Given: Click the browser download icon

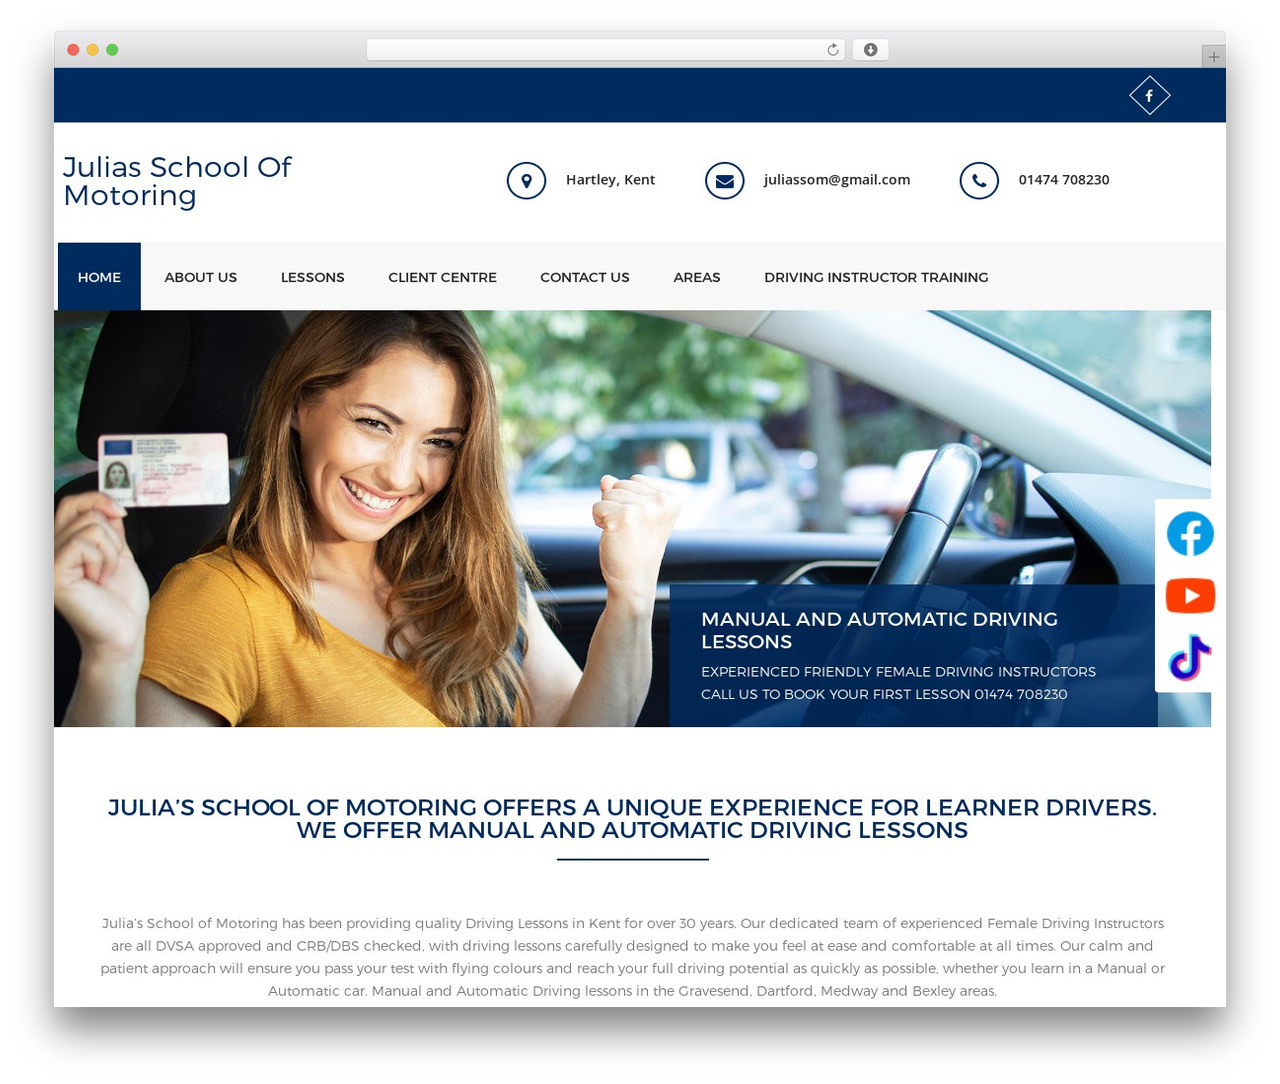Looking at the screenshot, I should (870, 50).
